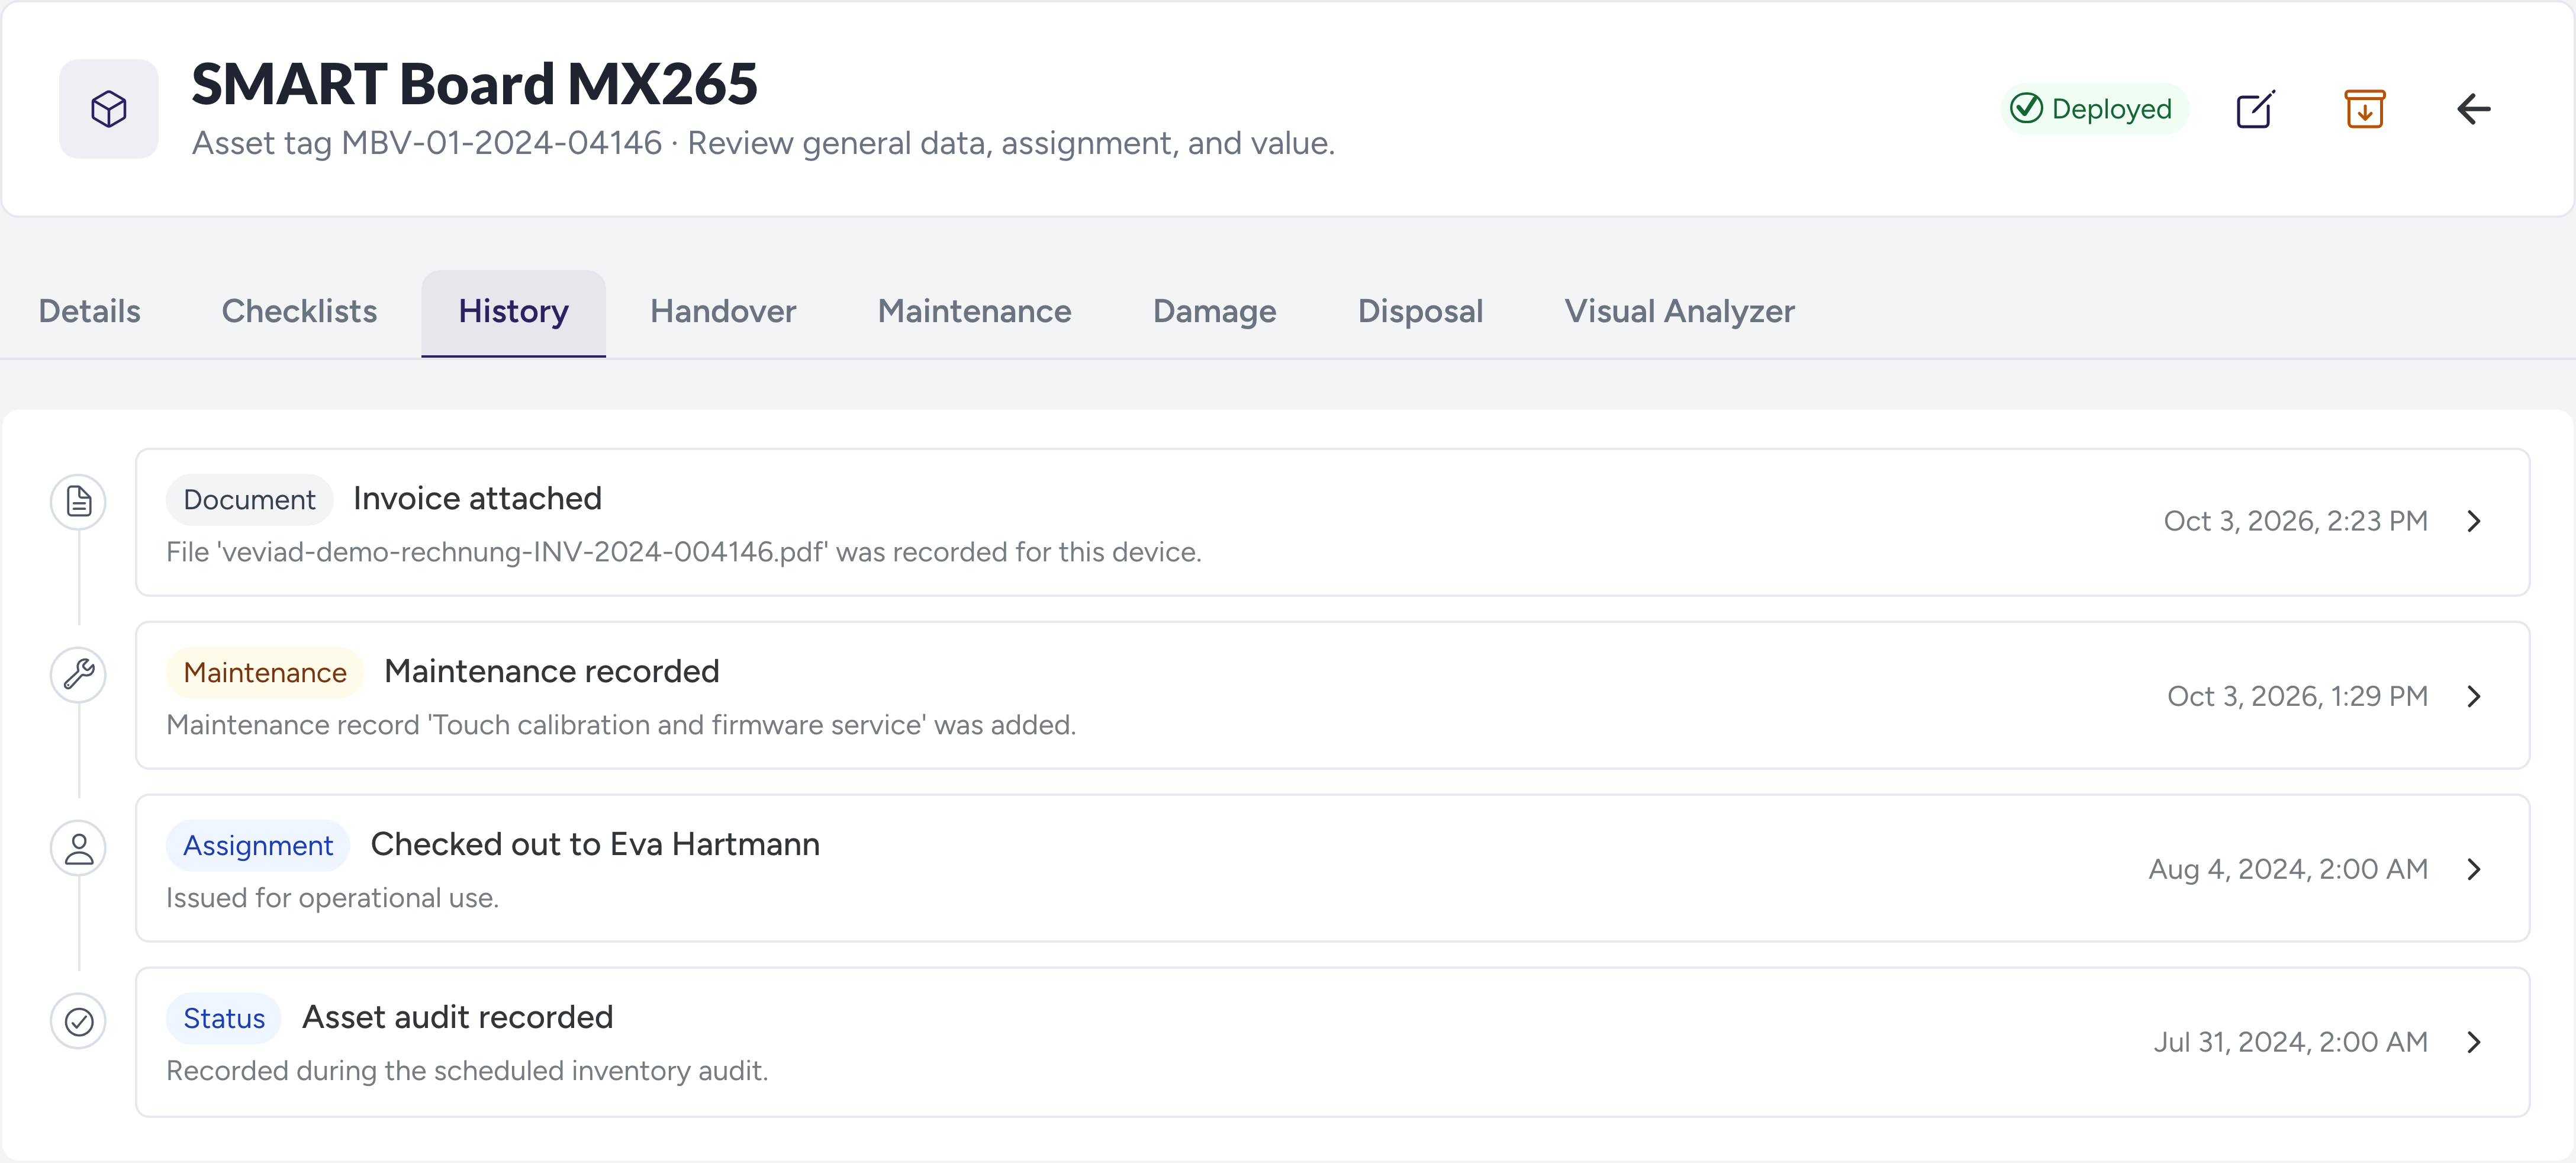The image size is (2576, 1163).
Task: Select the History tab
Action: [x=514, y=312]
